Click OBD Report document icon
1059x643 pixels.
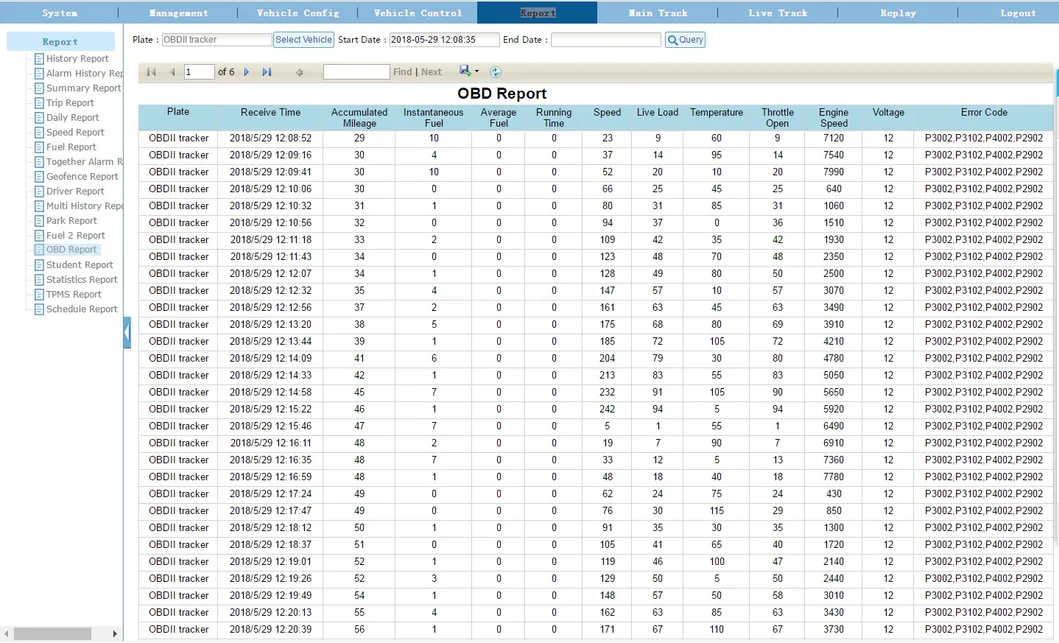coord(39,250)
